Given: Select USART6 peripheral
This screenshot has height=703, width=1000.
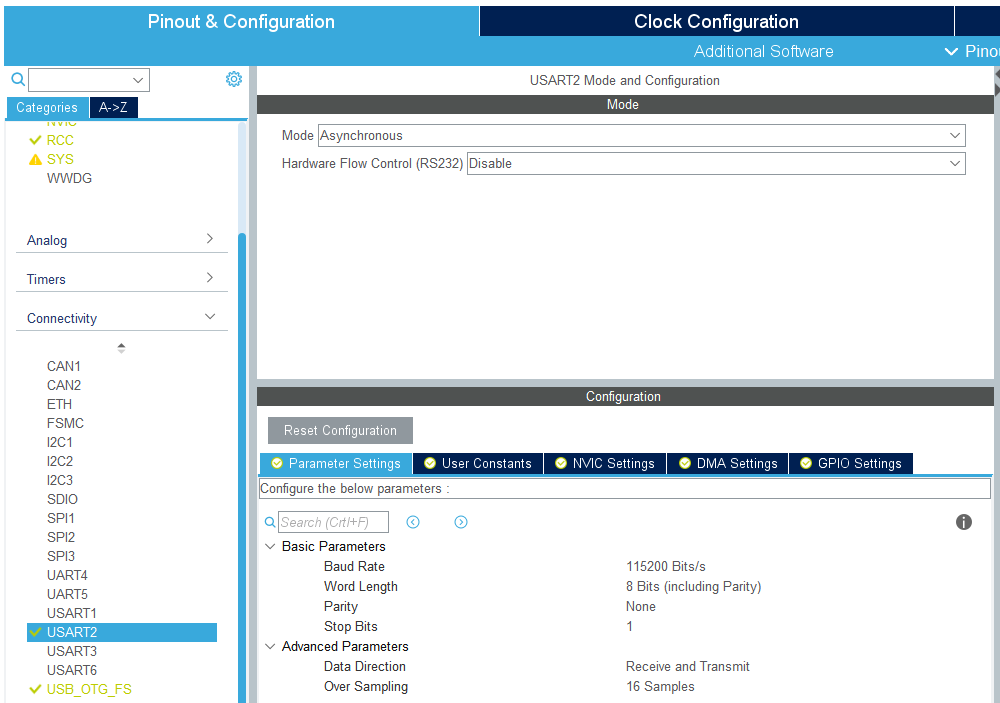Looking at the screenshot, I should click(71, 670).
